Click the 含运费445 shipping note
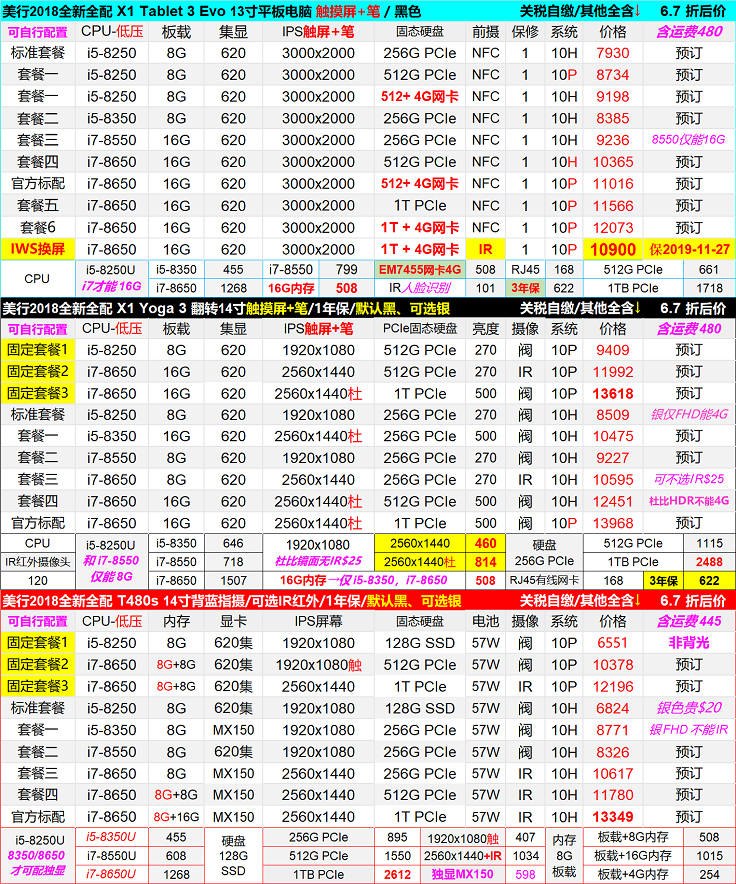 (x=688, y=621)
